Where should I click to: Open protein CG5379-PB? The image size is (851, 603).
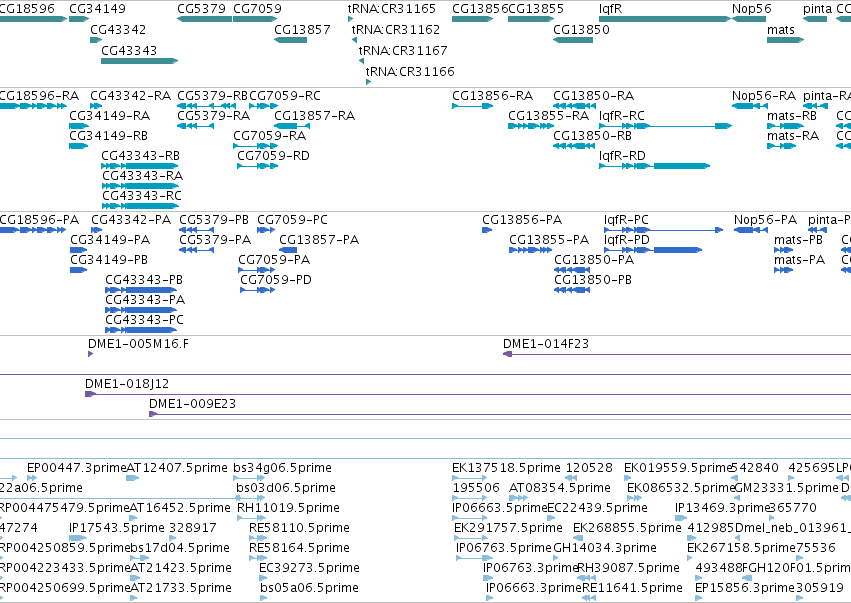pyautogui.click(x=196, y=230)
